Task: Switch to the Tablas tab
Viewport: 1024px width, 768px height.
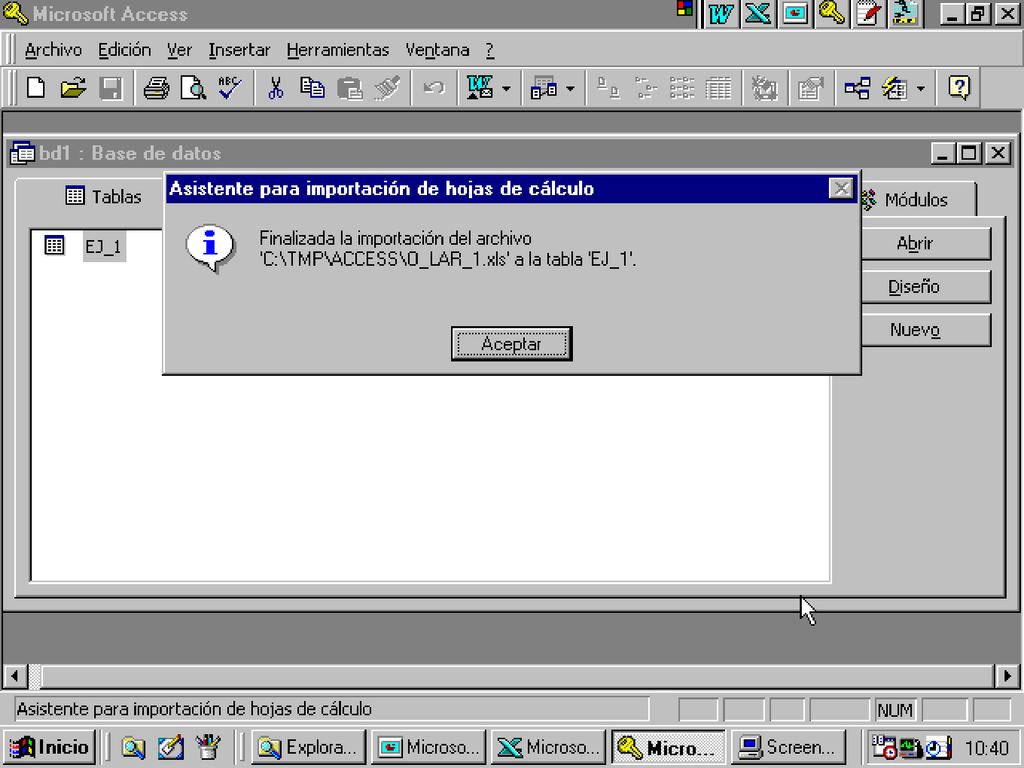Action: coord(103,196)
